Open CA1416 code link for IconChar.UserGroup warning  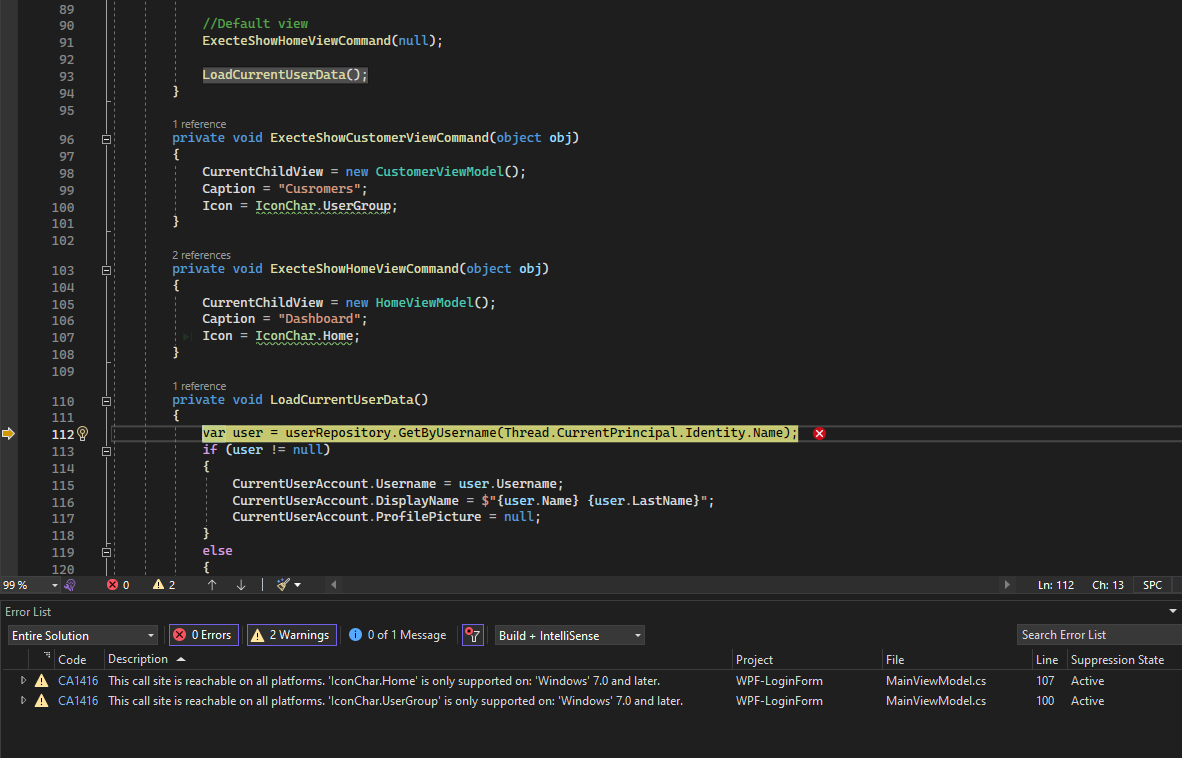(78, 701)
